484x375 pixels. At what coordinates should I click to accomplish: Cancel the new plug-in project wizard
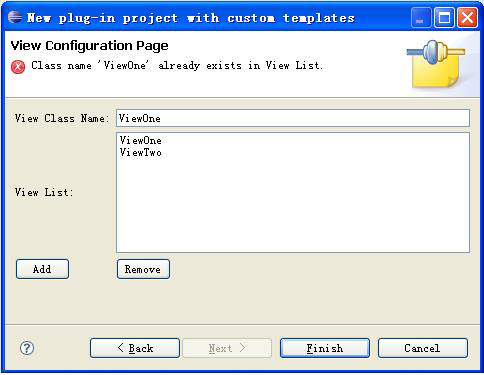coord(423,348)
